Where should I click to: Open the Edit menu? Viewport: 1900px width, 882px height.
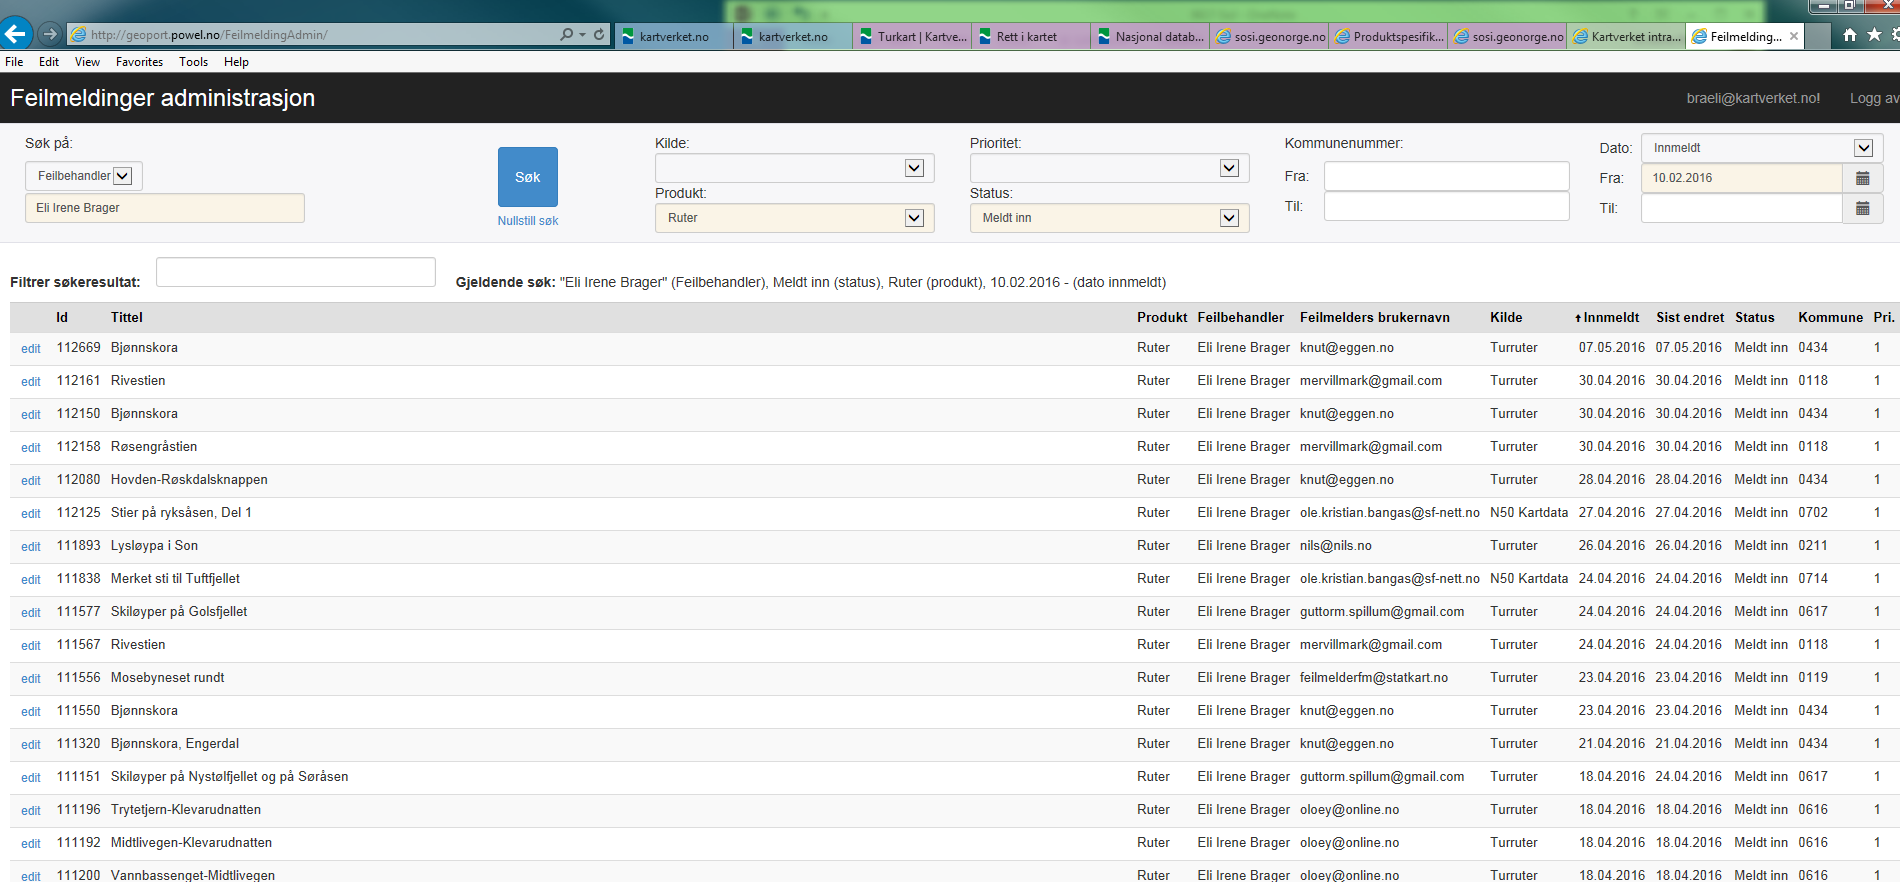click(49, 62)
